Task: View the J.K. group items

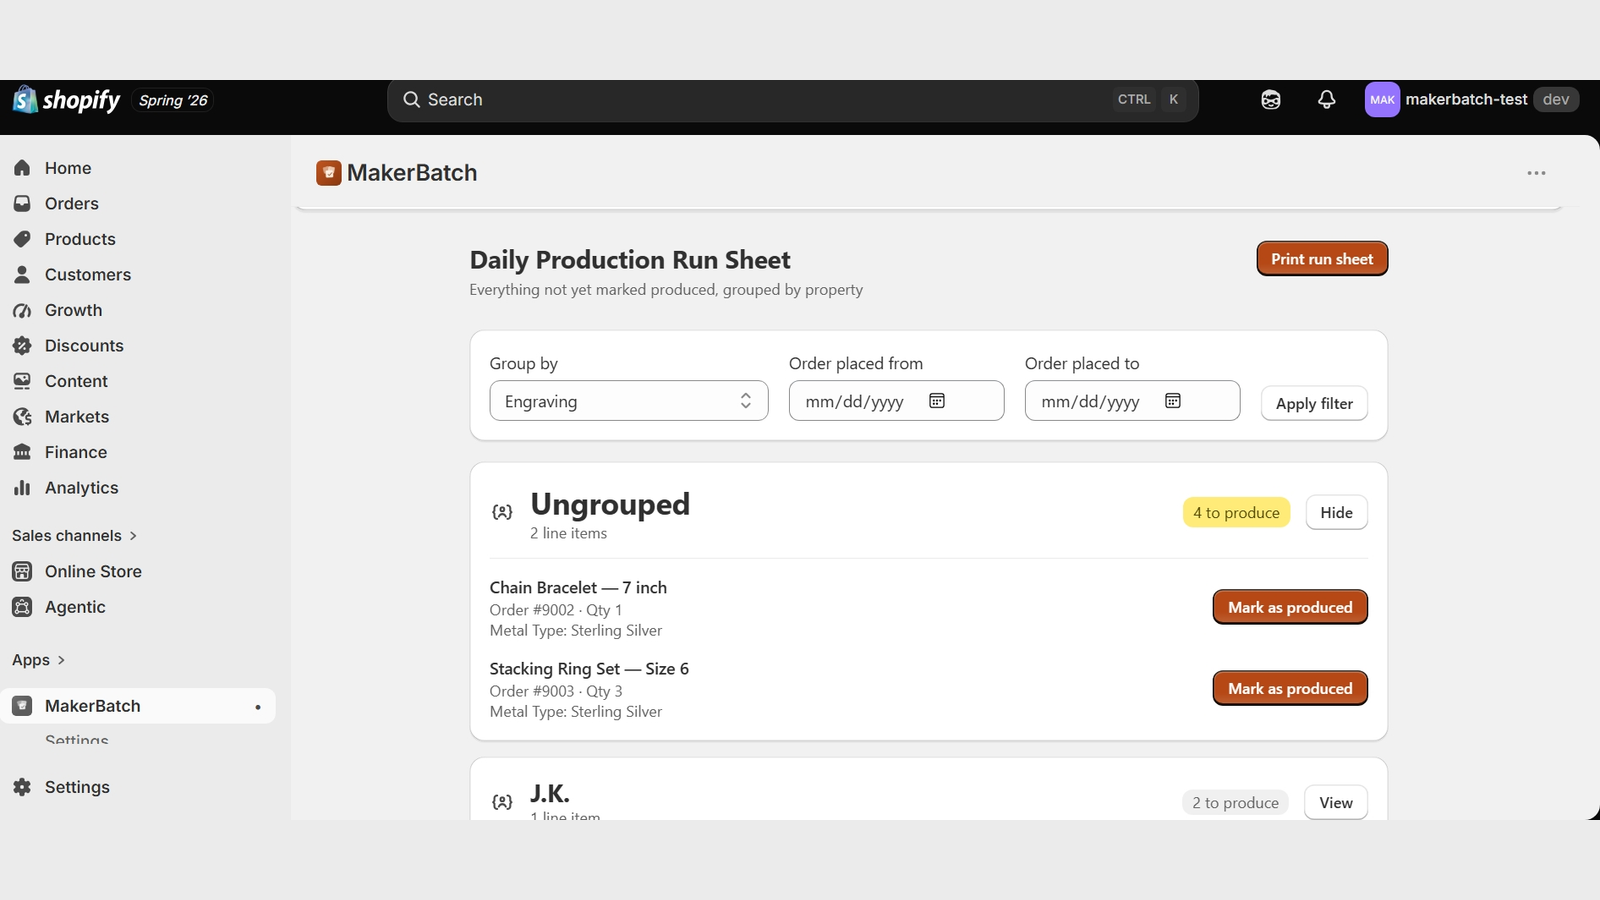Action: (x=1336, y=803)
